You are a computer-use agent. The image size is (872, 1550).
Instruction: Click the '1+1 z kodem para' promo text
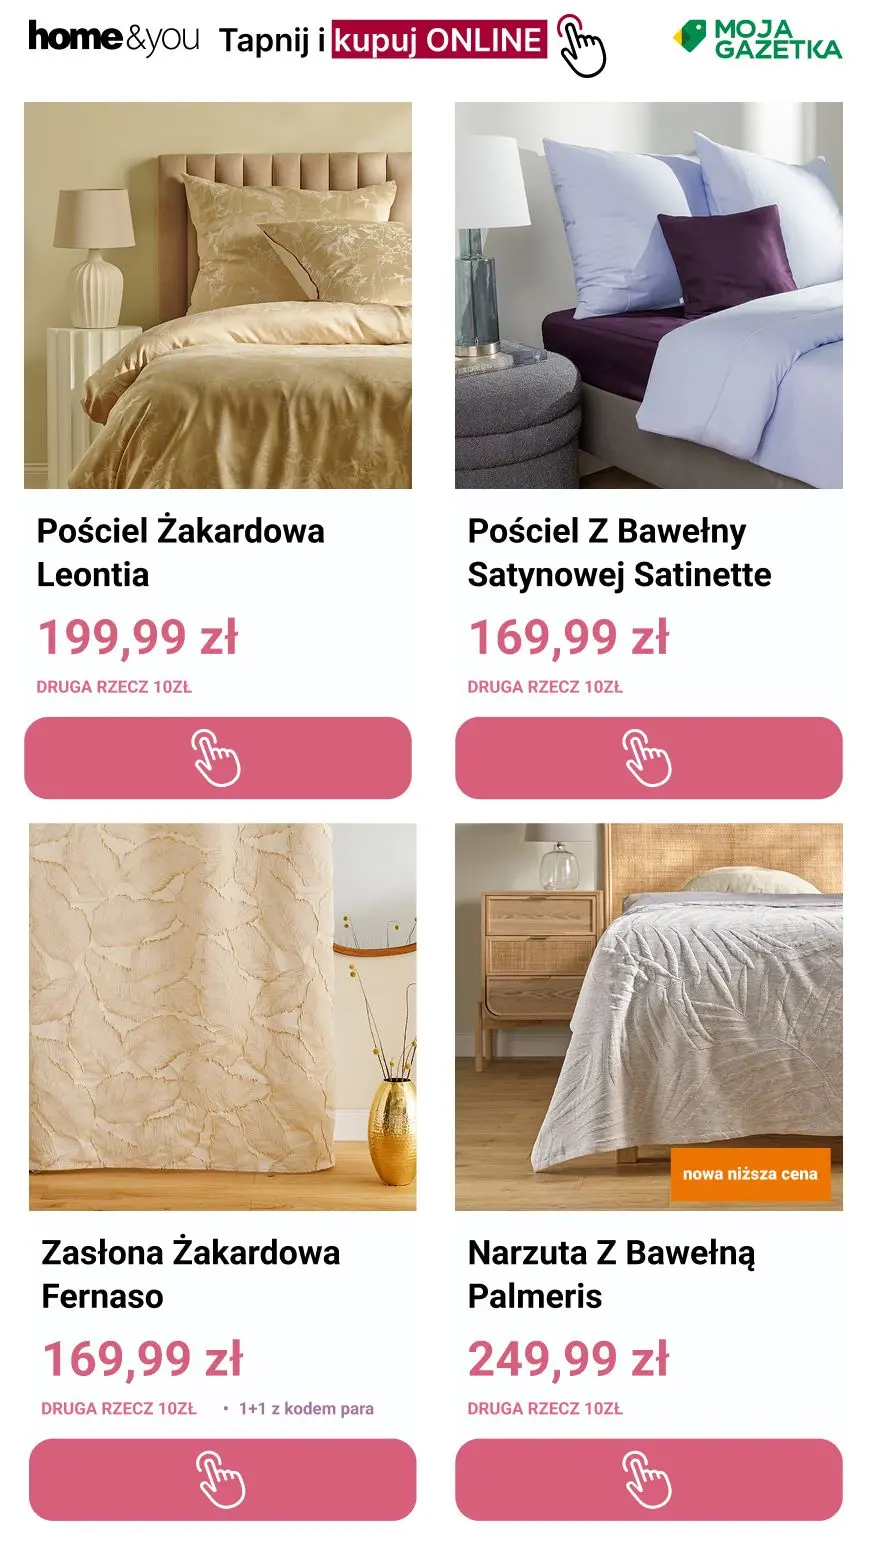click(306, 1408)
